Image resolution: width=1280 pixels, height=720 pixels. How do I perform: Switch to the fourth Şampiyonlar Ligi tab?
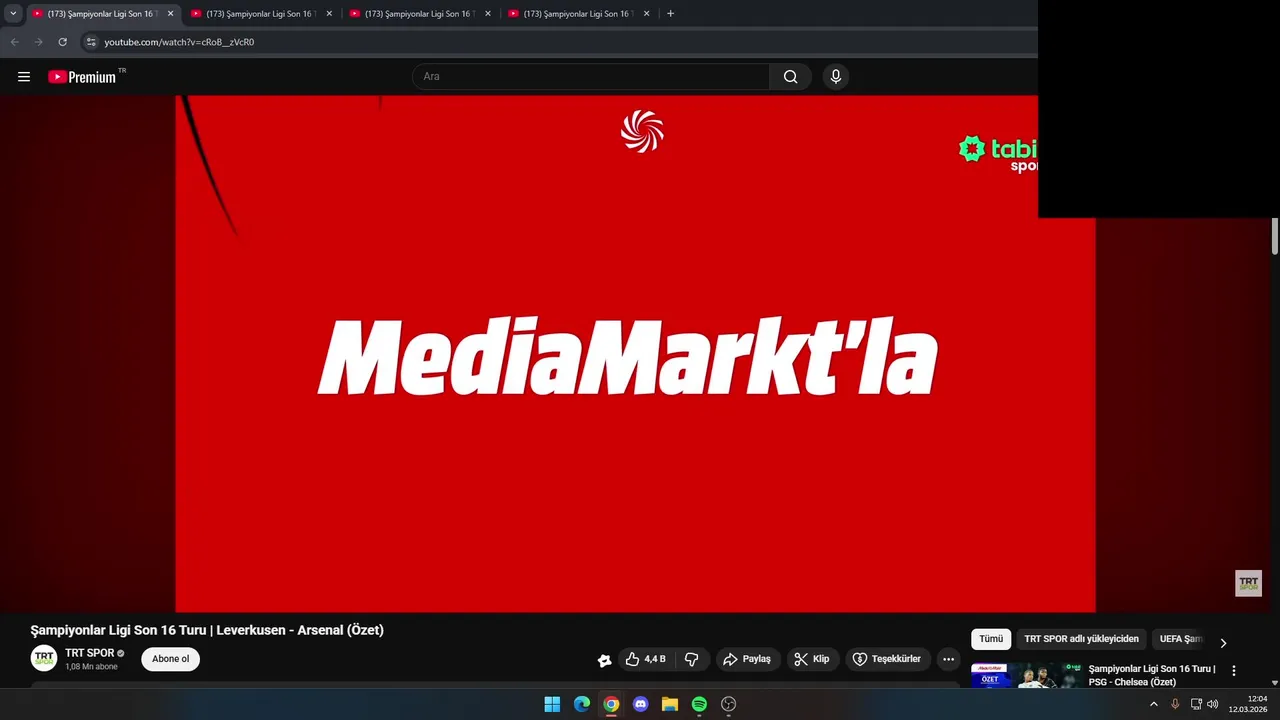(x=576, y=14)
